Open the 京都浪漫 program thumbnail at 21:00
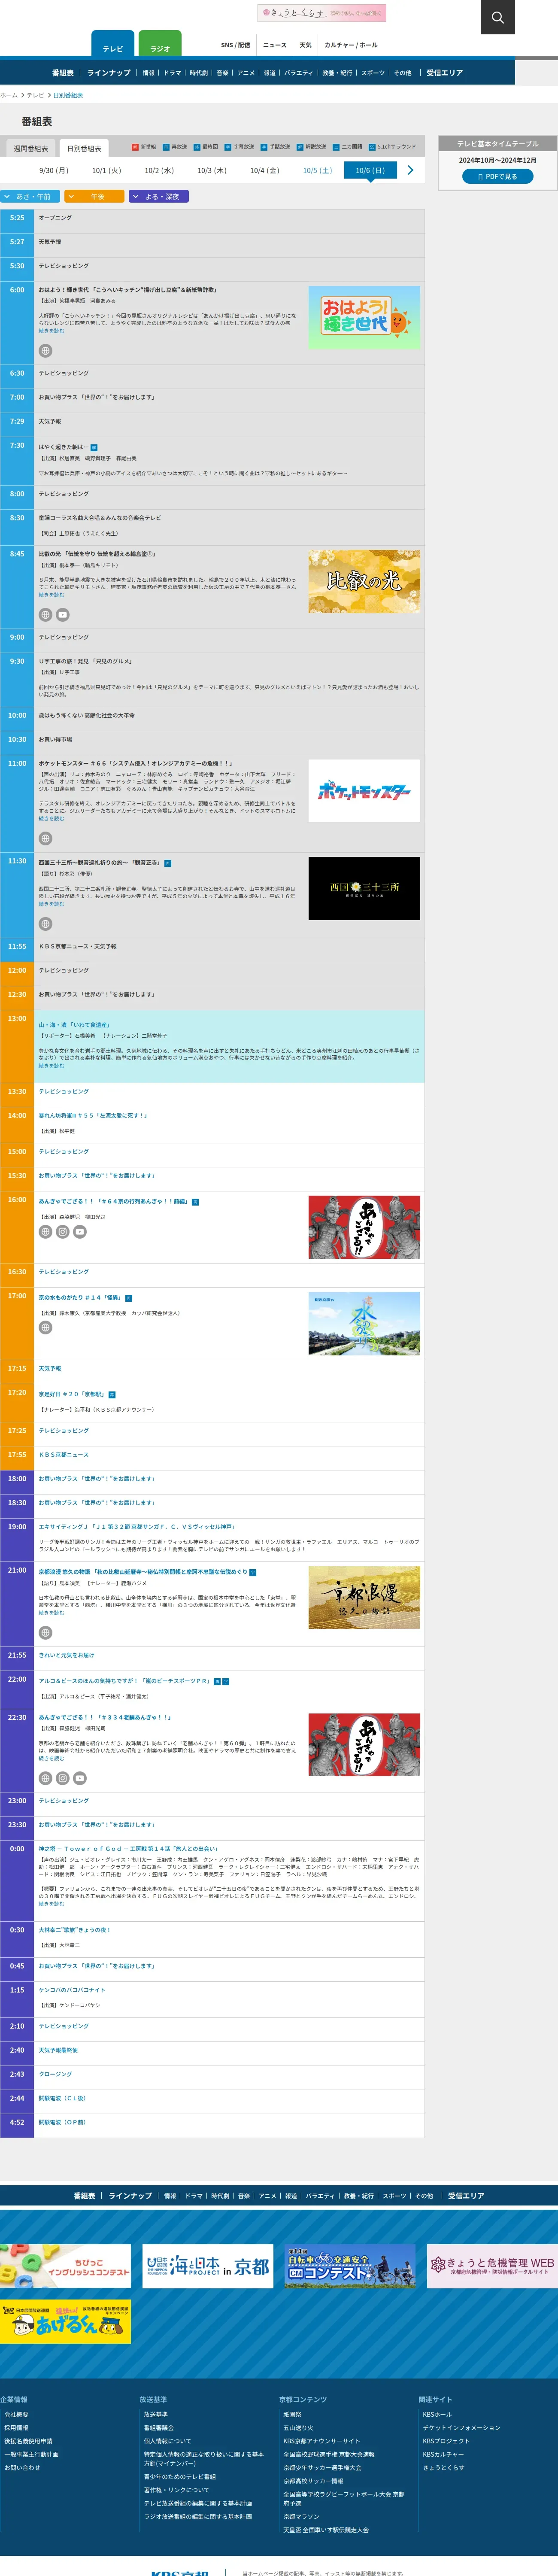Image resolution: width=558 pixels, height=2576 pixels. [364, 1597]
